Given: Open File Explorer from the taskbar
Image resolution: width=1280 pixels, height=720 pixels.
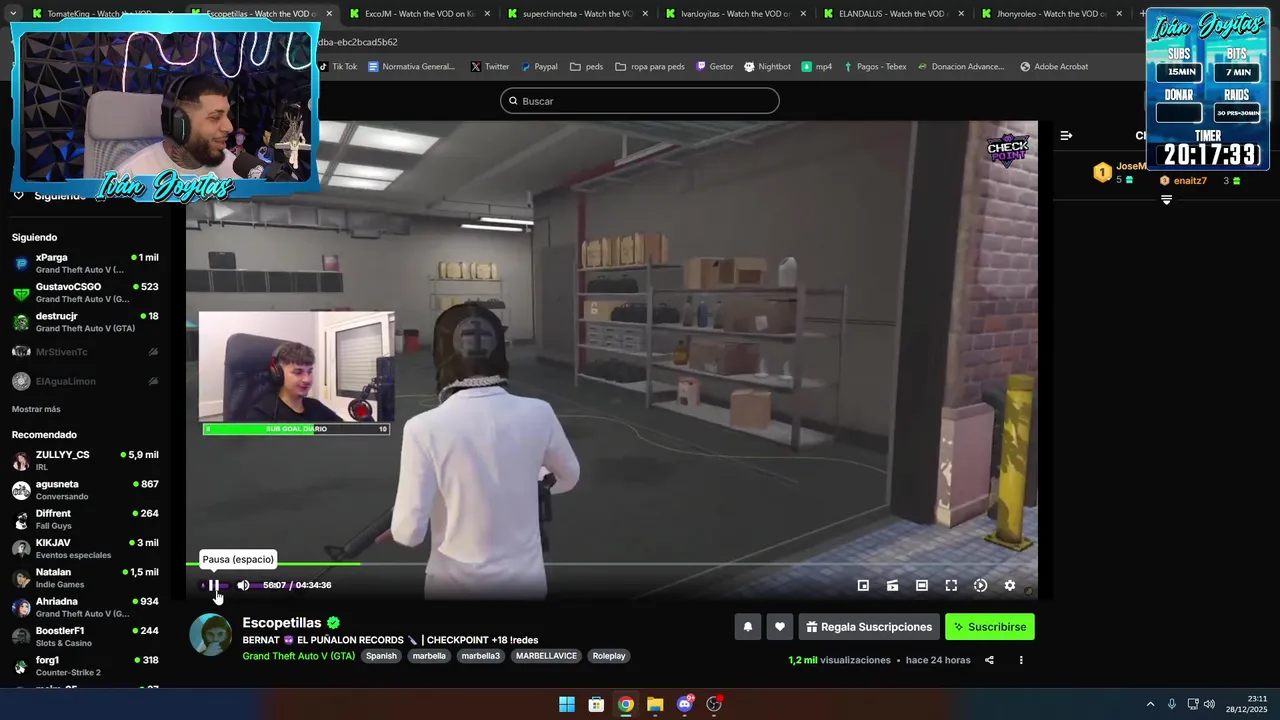Looking at the screenshot, I should pos(655,704).
